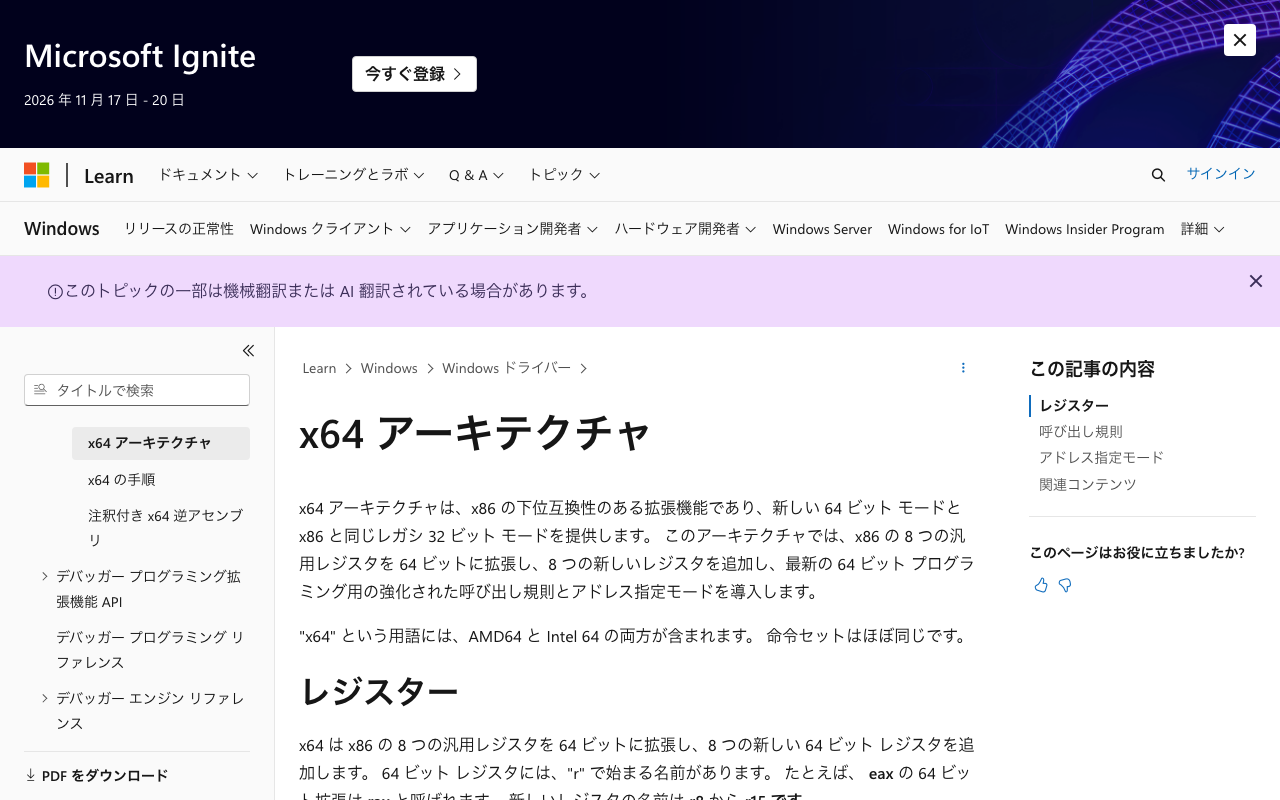
Task: Jump to アドレス指定モード section in outline
Action: (1101, 457)
